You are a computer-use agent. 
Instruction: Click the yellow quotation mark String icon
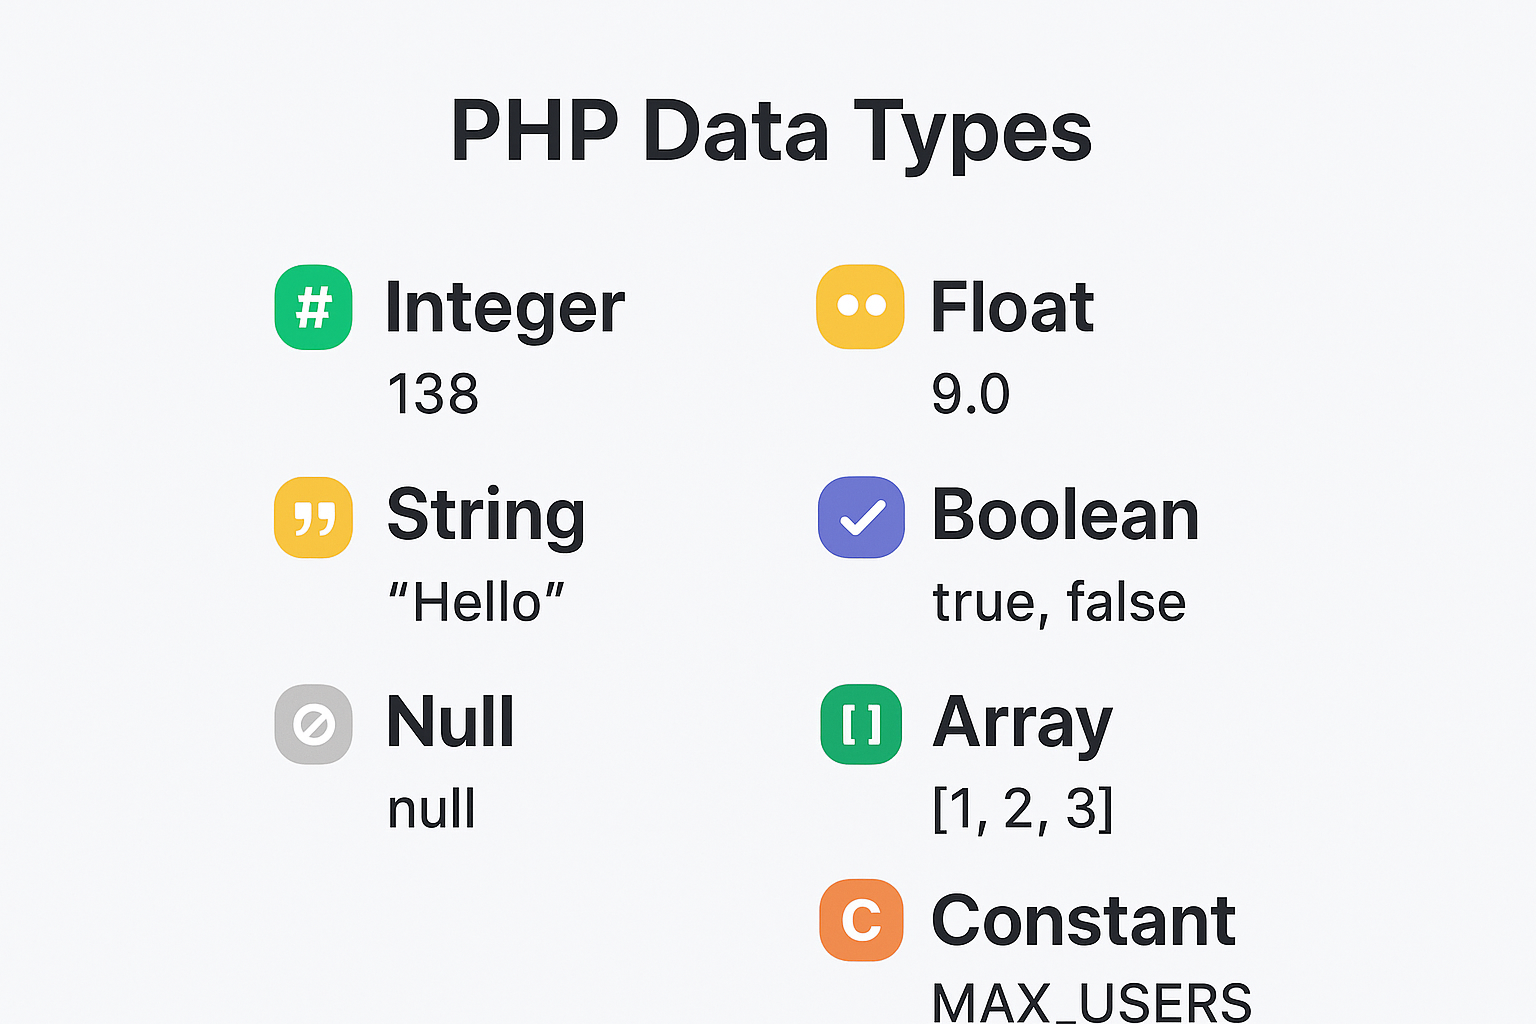313,517
